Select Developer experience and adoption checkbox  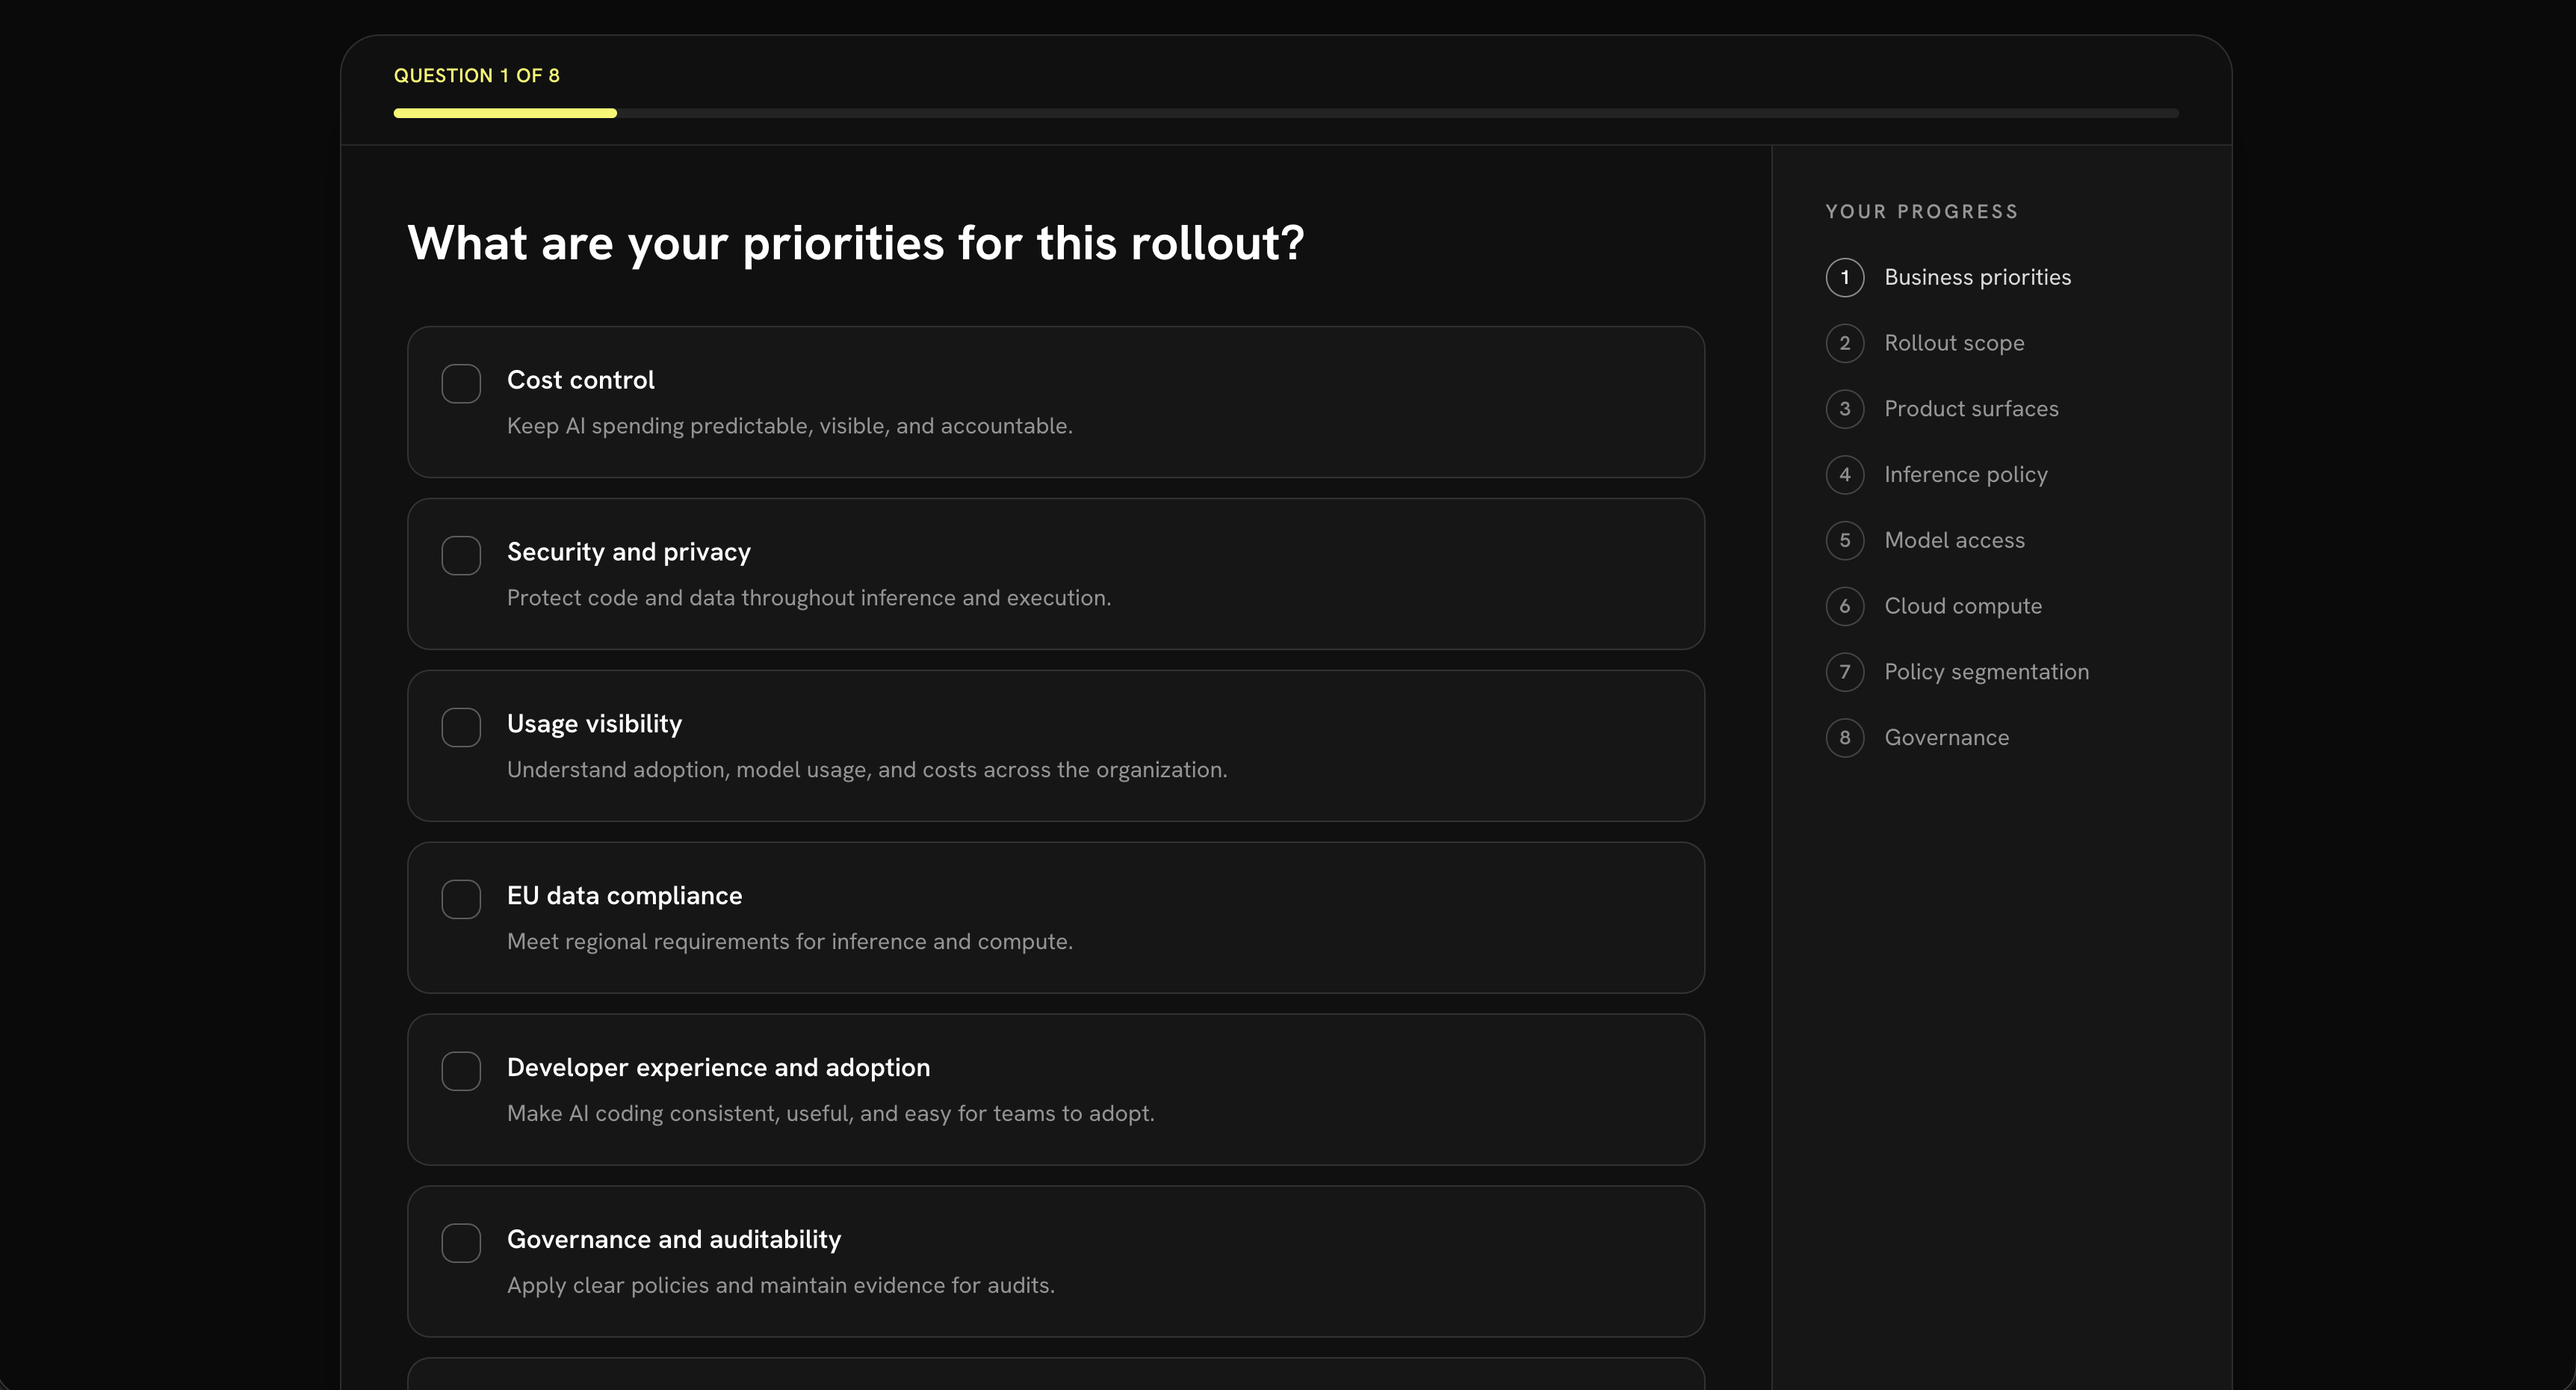click(461, 1071)
